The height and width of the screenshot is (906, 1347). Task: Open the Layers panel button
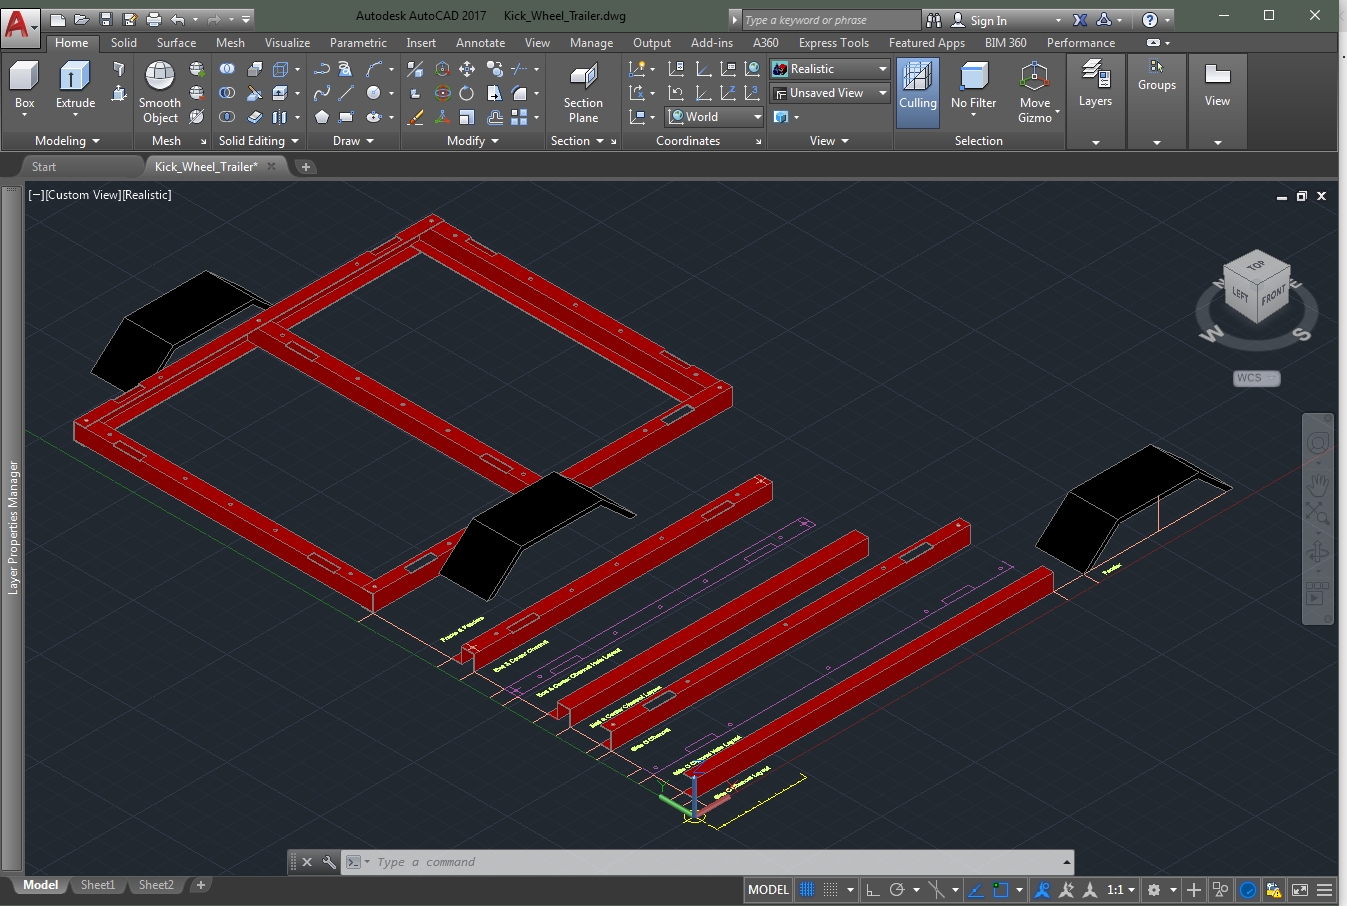(x=1095, y=86)
